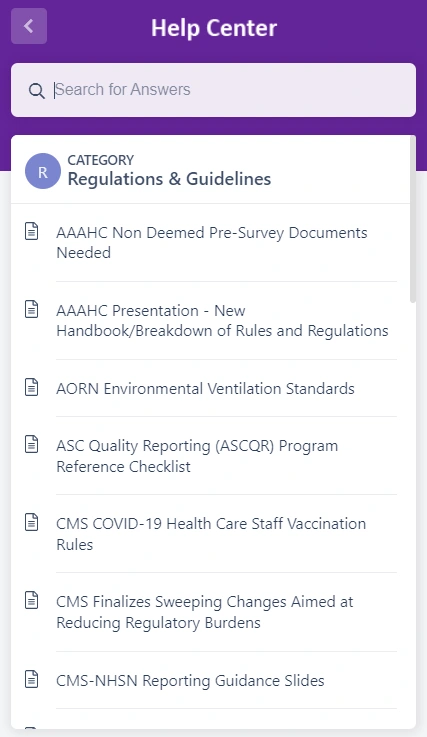Viewport: 427px width, 737px height.
Task: Open AORN Environmental Ventilation Standards article
Action: click(x=205, y=389)
